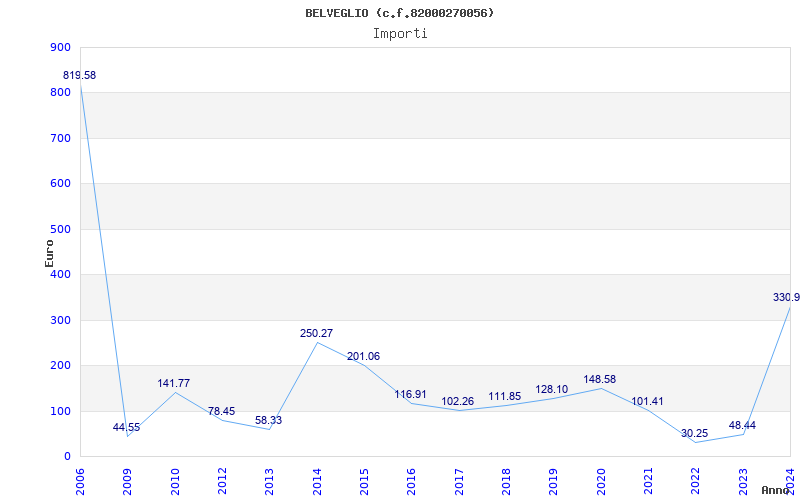Image resolution: width=800 pixels, height=500 pixels.
Task: Select the 101.41 data label
Action: coord(647,402)
